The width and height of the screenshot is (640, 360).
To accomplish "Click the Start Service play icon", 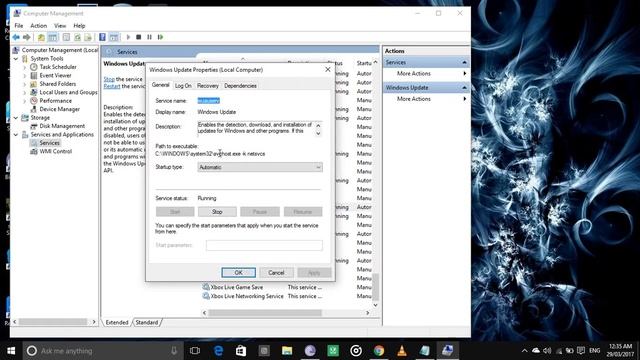I will [128, 37].
